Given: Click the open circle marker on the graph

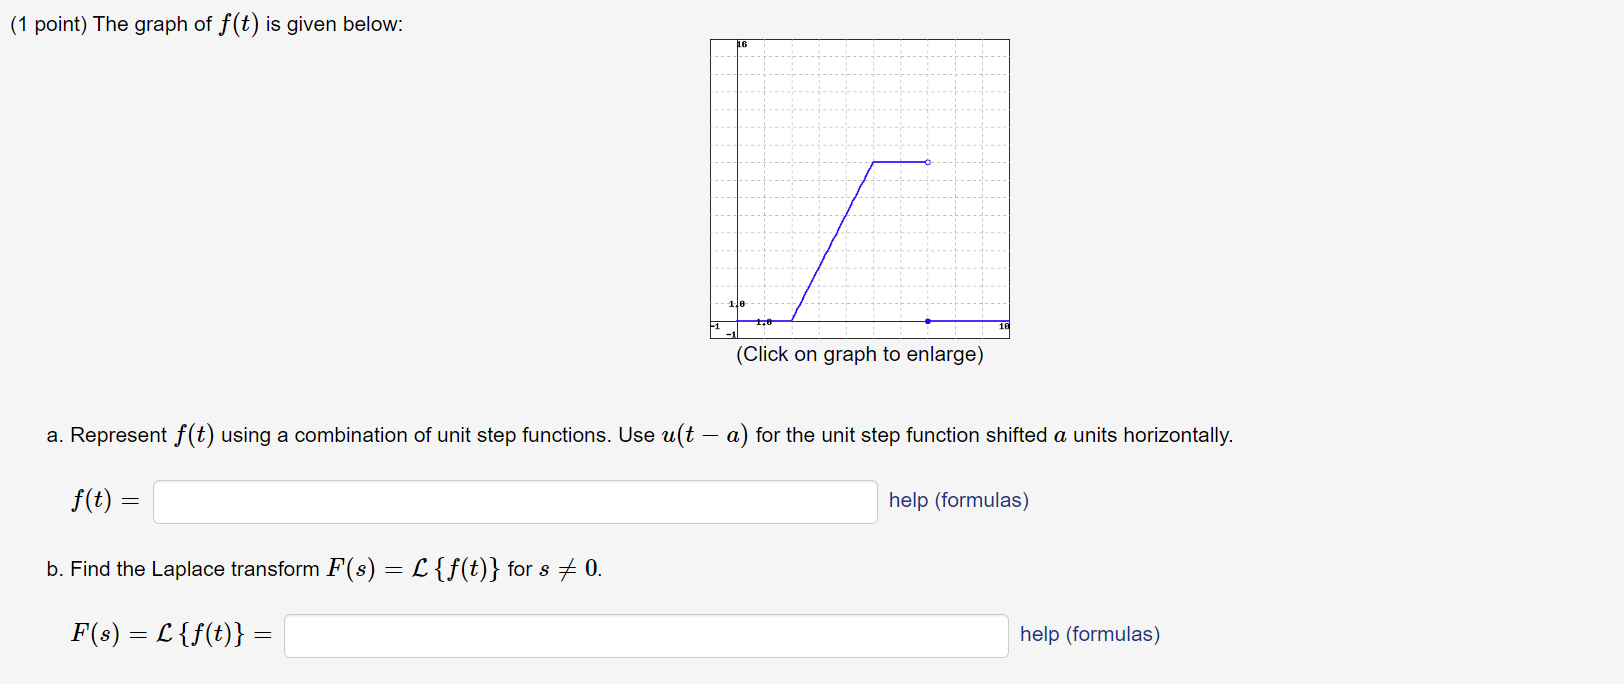Looking at the screenshot, I should 926,161.
